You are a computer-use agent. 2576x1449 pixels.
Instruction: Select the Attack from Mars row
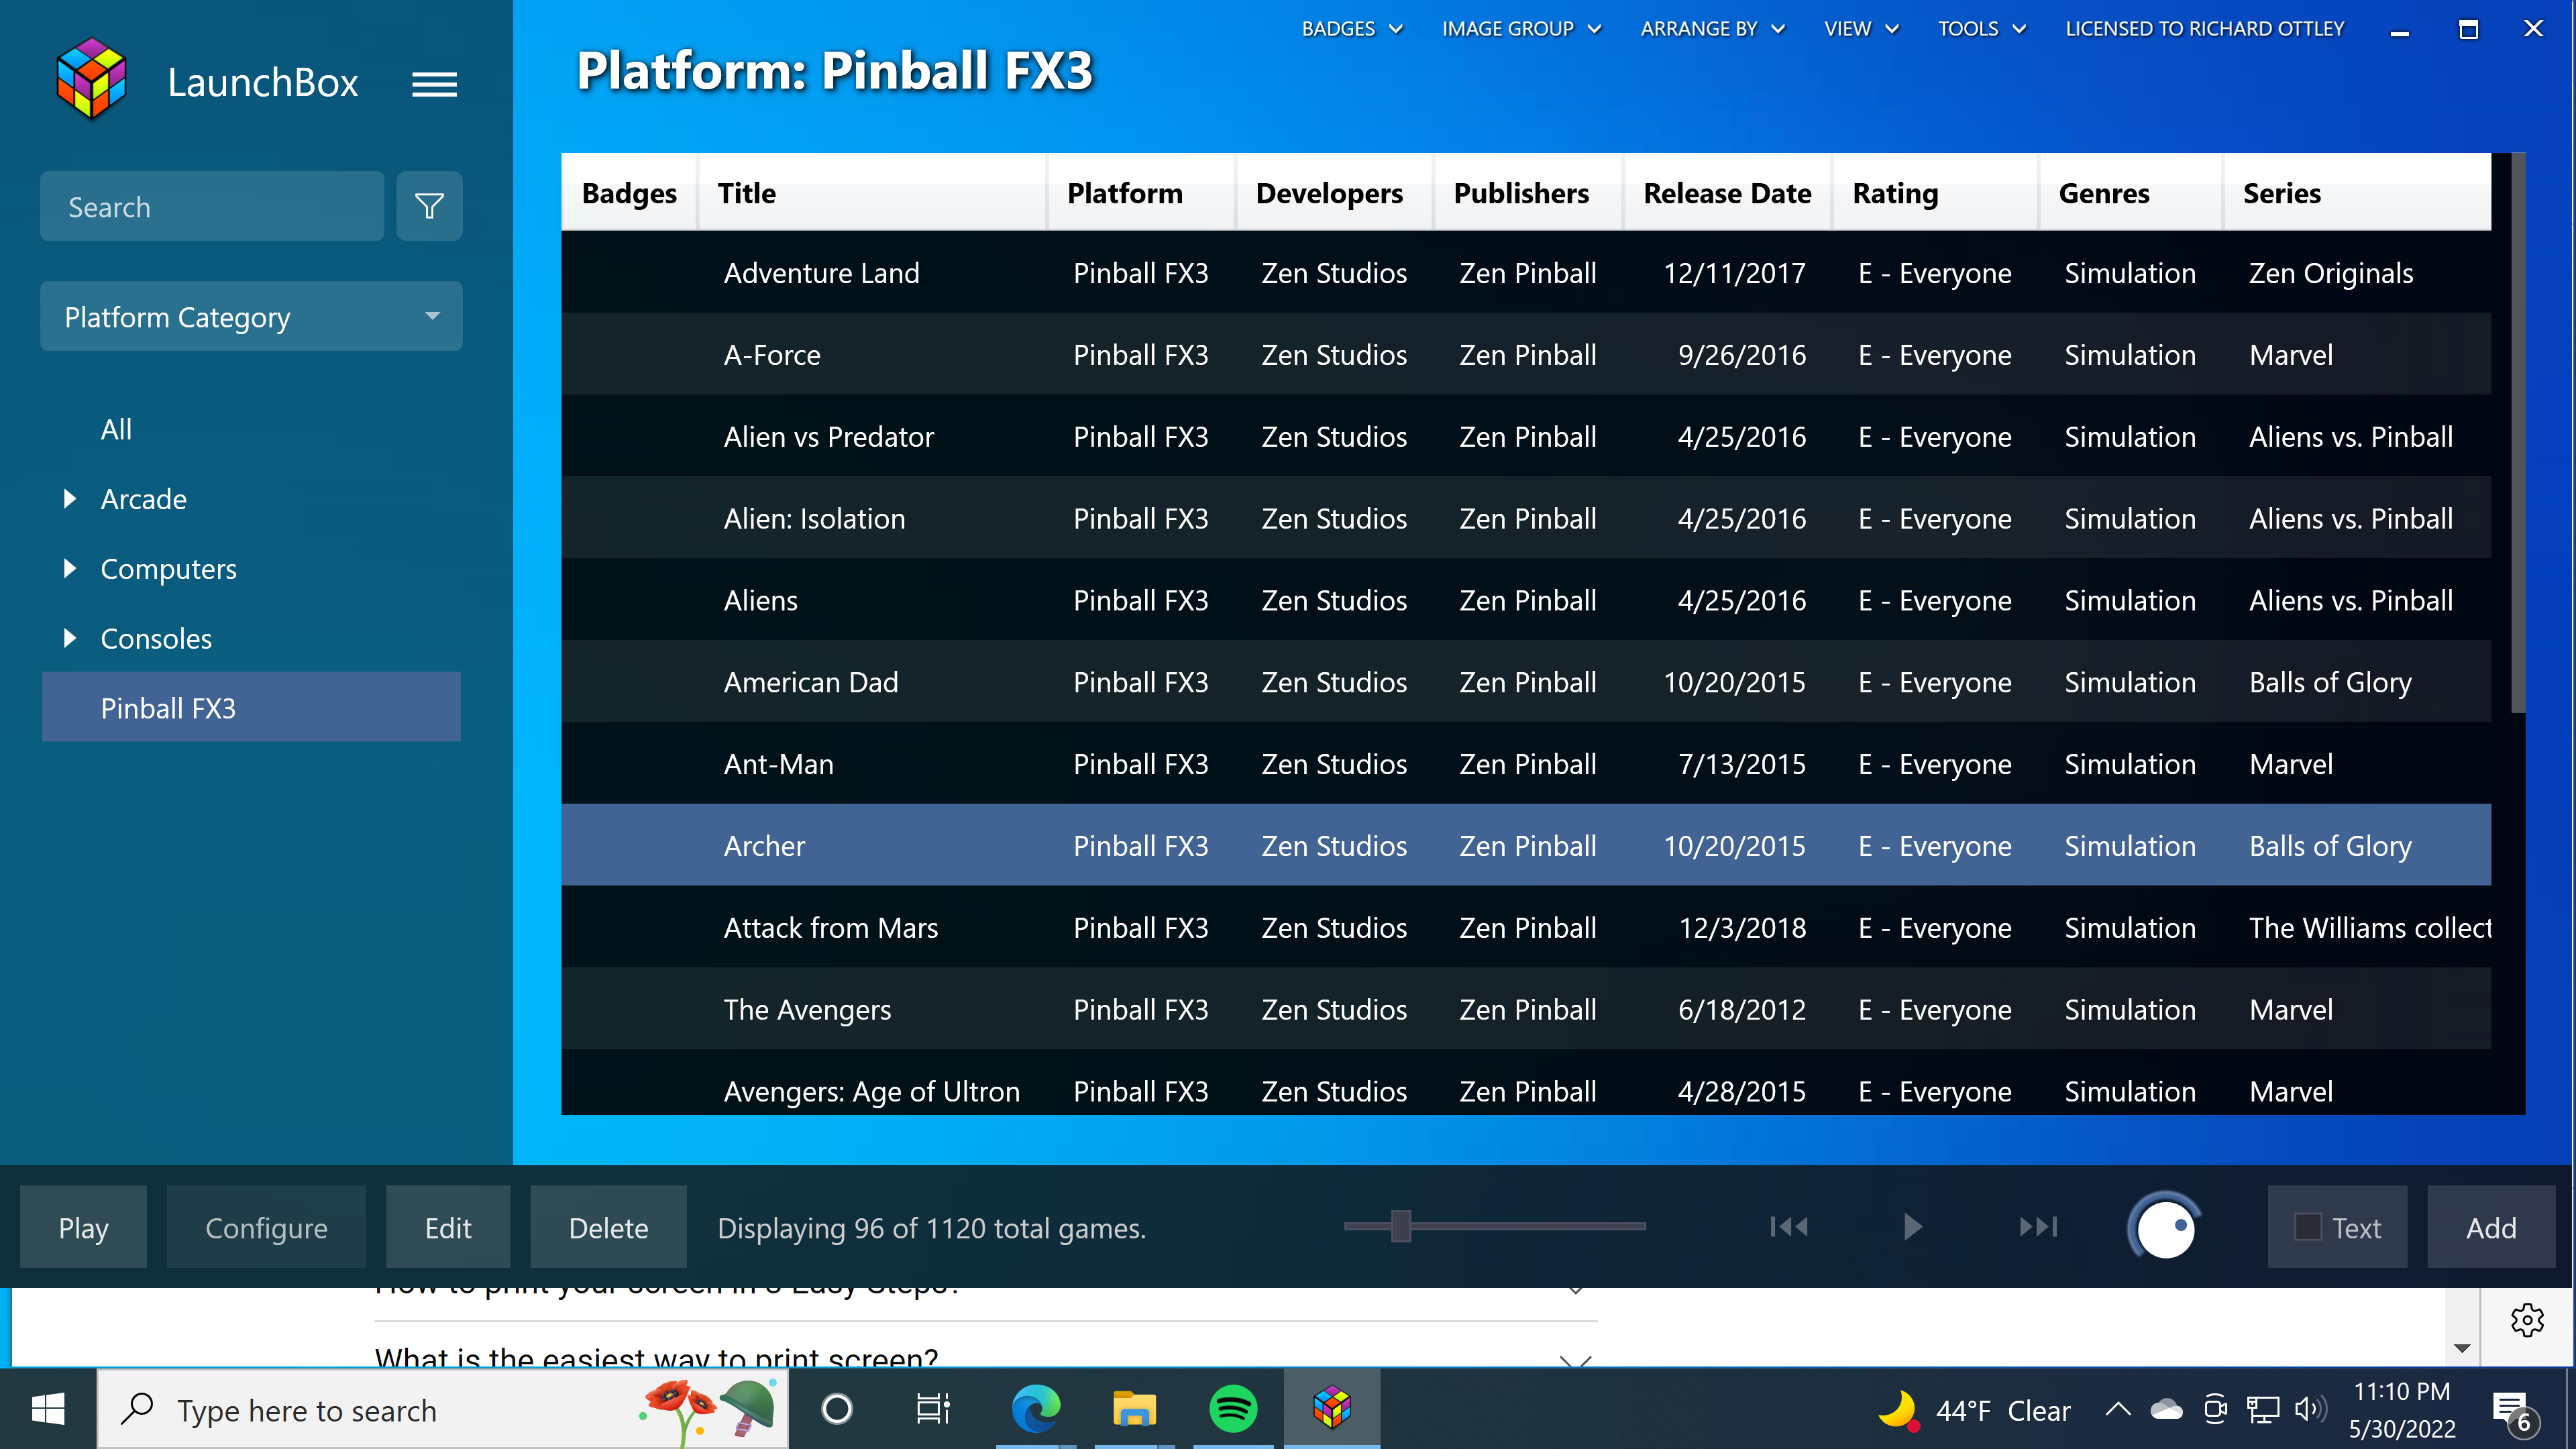coord(1526,927)
